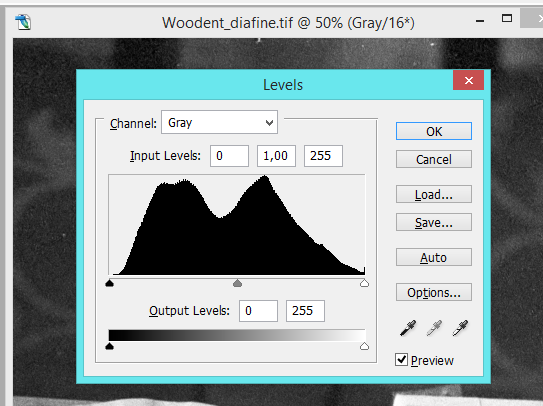Viewport: 543px width, 406px height.
Task: Maximize the Woodent_diafine.tif document window
Action: click(507, 18)
